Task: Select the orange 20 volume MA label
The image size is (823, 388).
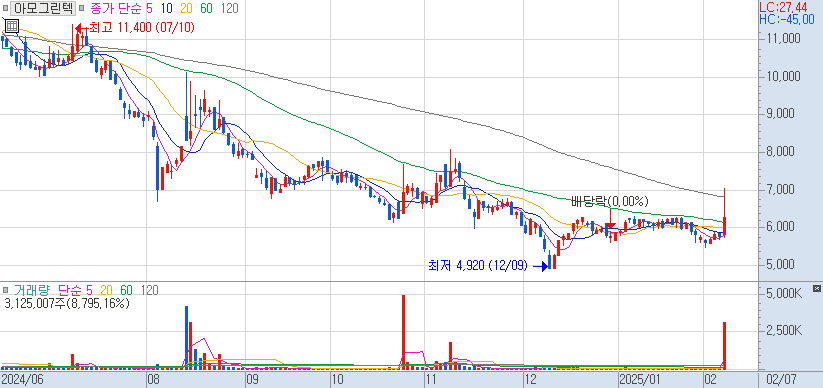Action: pyautogui.click(x=107, y=290)
